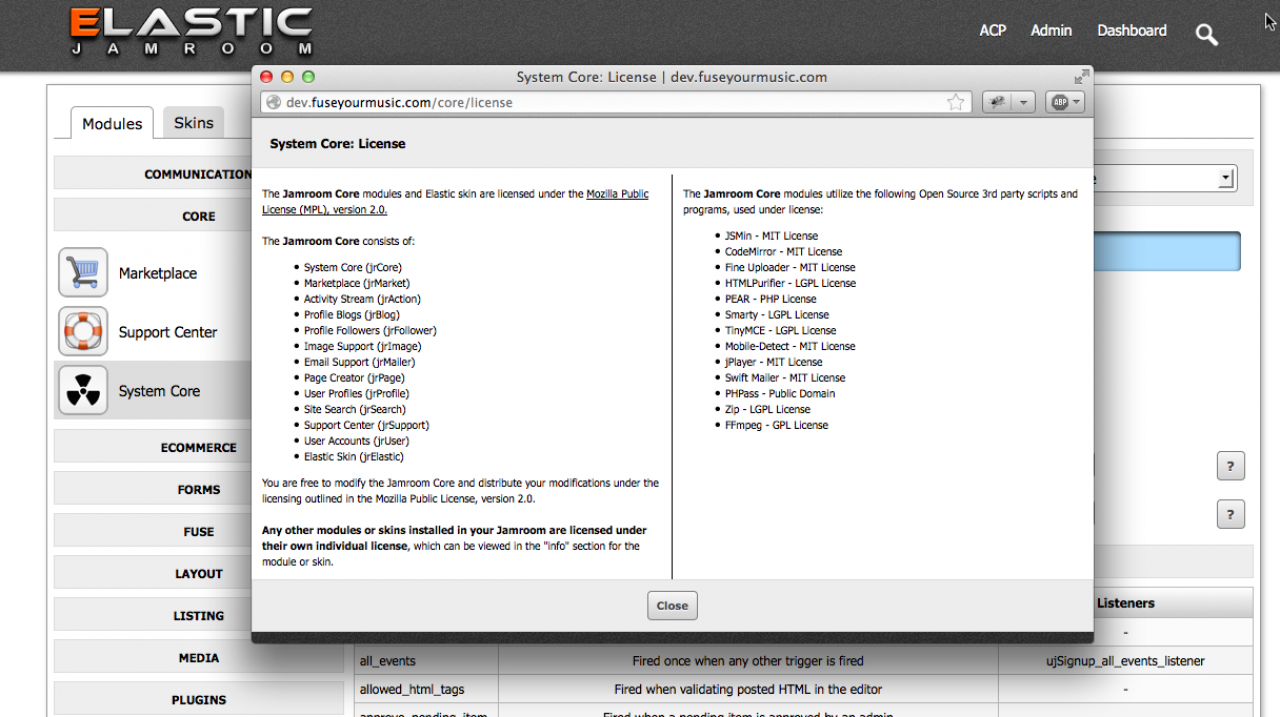Open the Marketplace cart icon
This screenshot has height=717, width=1280.
coord(83,273)
